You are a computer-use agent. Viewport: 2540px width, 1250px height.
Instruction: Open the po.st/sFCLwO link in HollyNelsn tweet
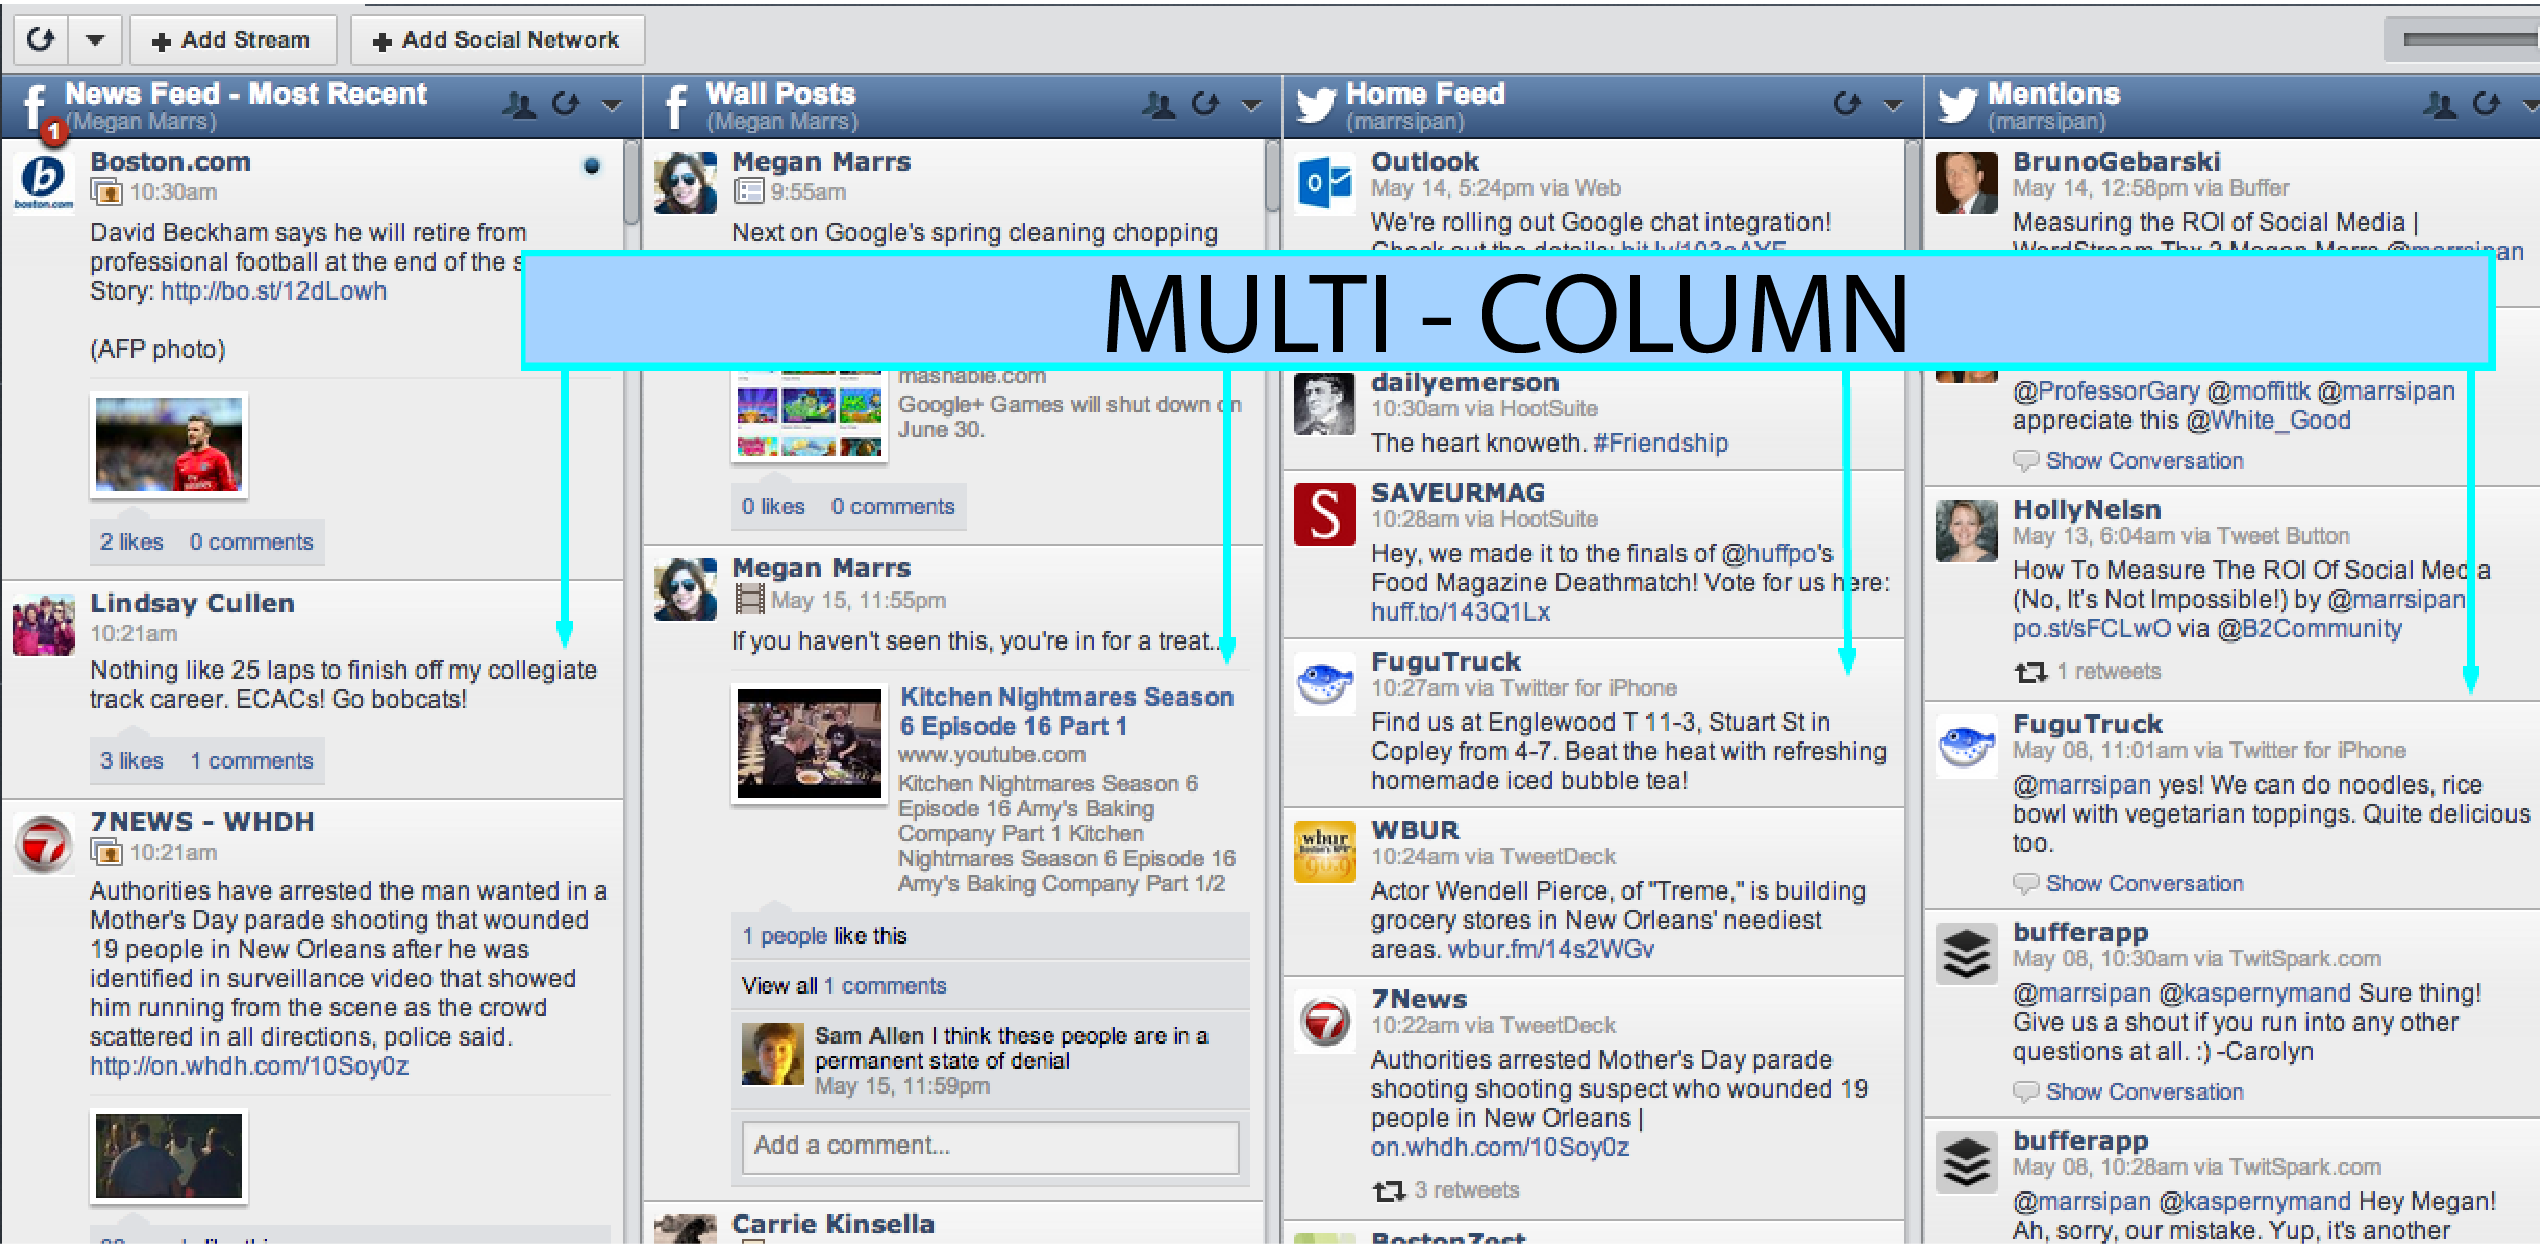click(x=2091, y=628)
